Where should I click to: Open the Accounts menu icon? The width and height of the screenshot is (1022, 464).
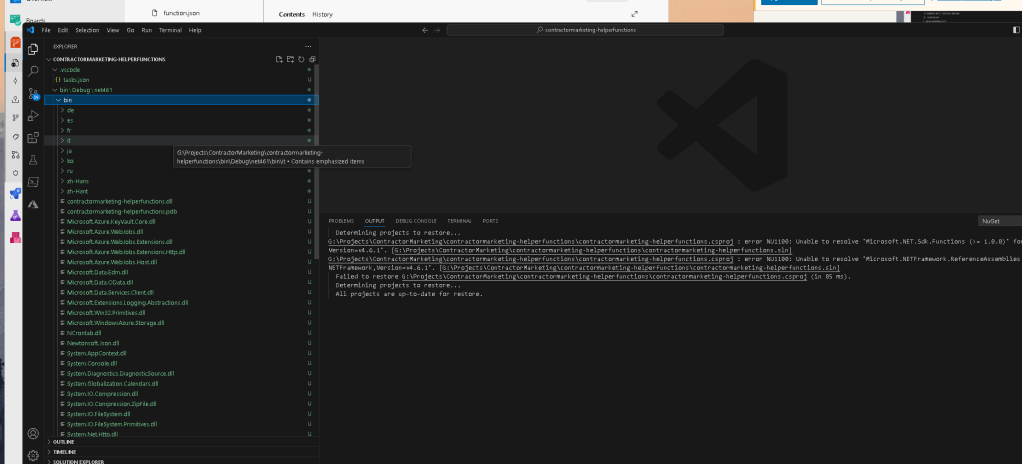click(33, 433)
